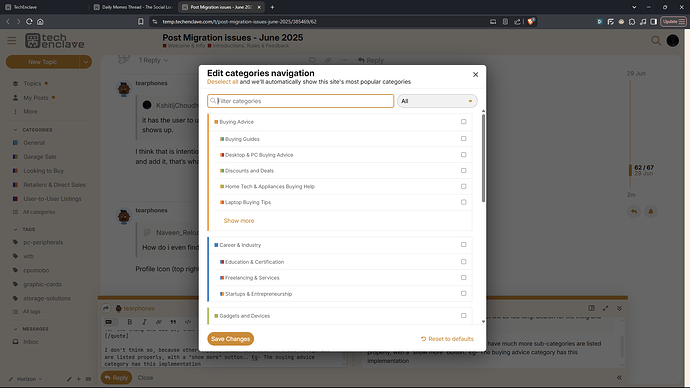Open Retailers & Direct Sales category
Viewport: 690px width, 388px height.
55,185
